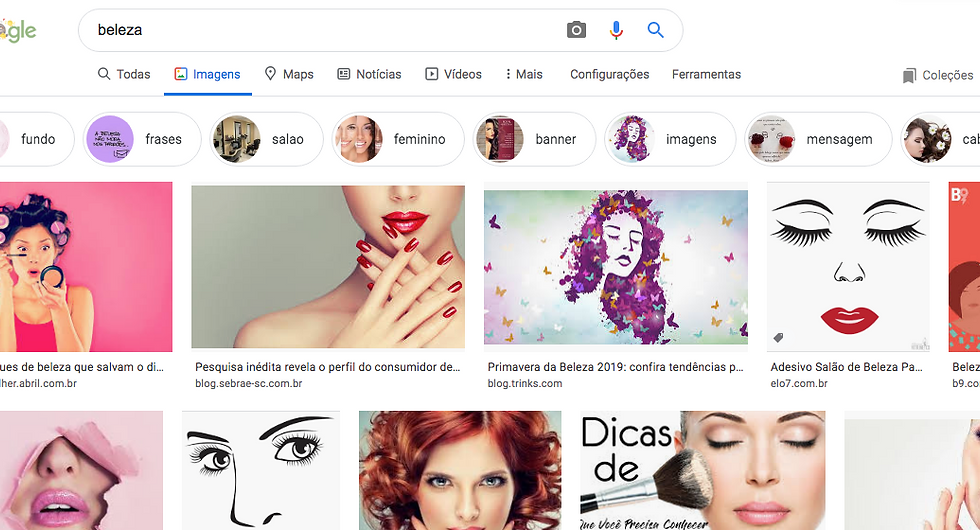
Task: Filter by the banner chip
Action: [534, 139]
